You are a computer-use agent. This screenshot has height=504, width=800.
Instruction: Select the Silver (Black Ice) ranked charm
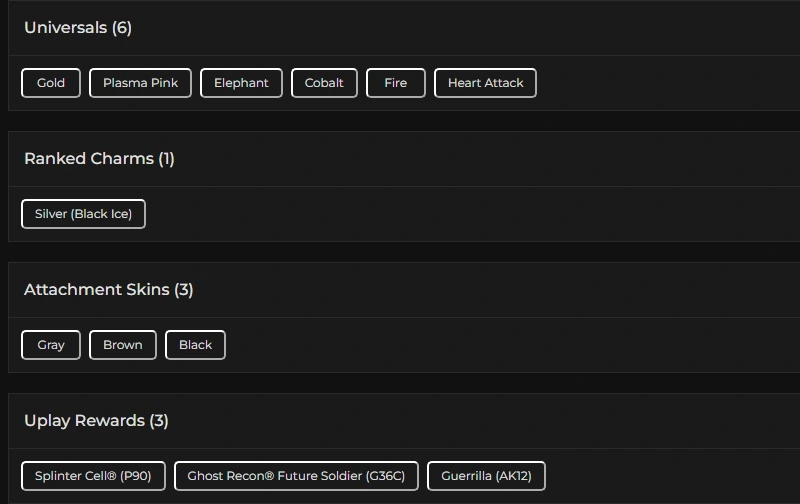[83, 214]
